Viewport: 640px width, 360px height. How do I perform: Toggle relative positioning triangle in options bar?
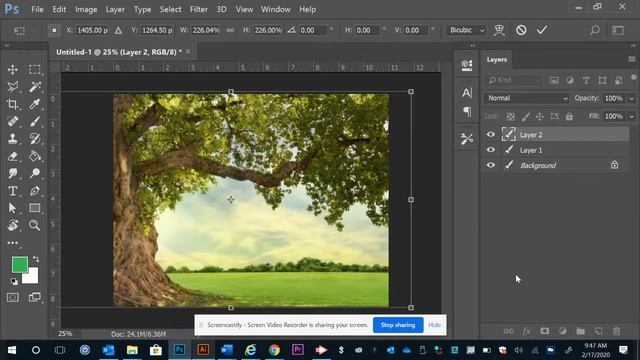[118, 30]
